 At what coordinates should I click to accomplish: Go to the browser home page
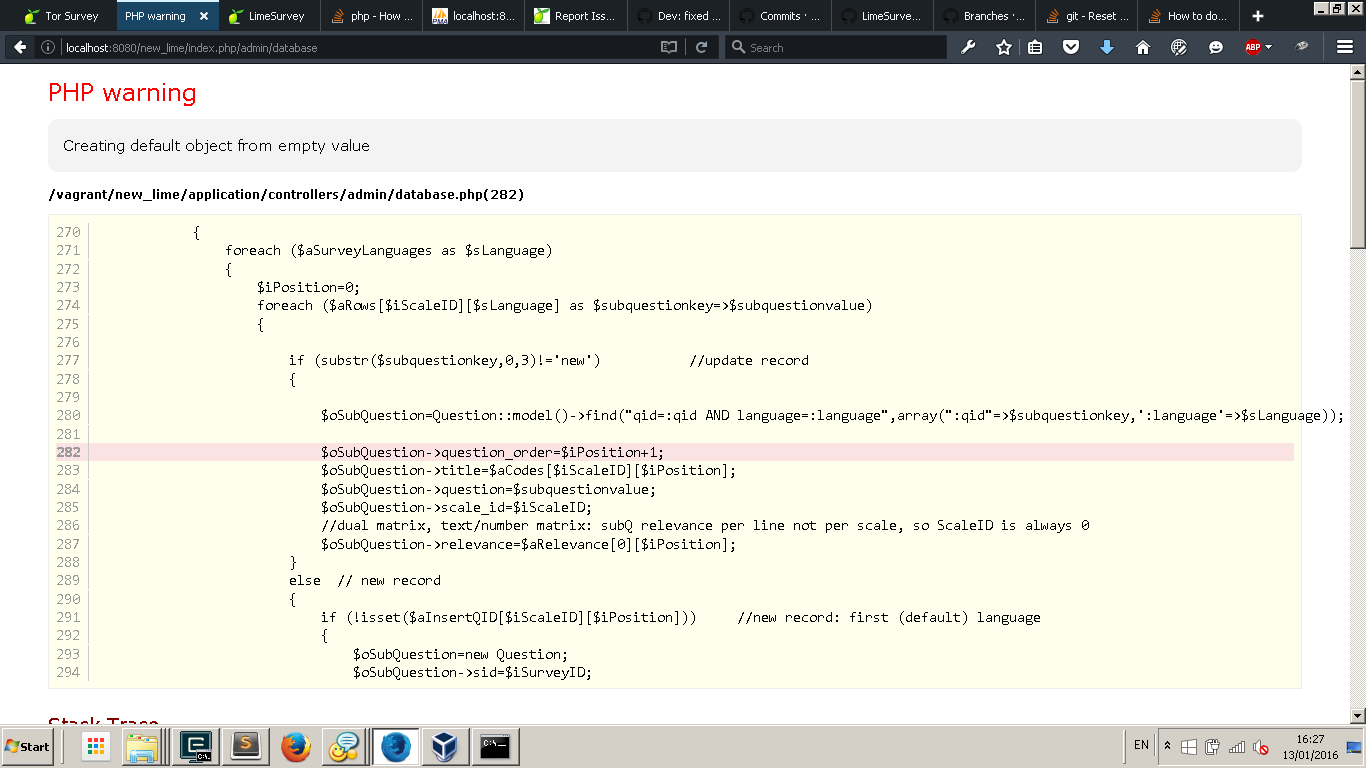(x=1143, y=47)
